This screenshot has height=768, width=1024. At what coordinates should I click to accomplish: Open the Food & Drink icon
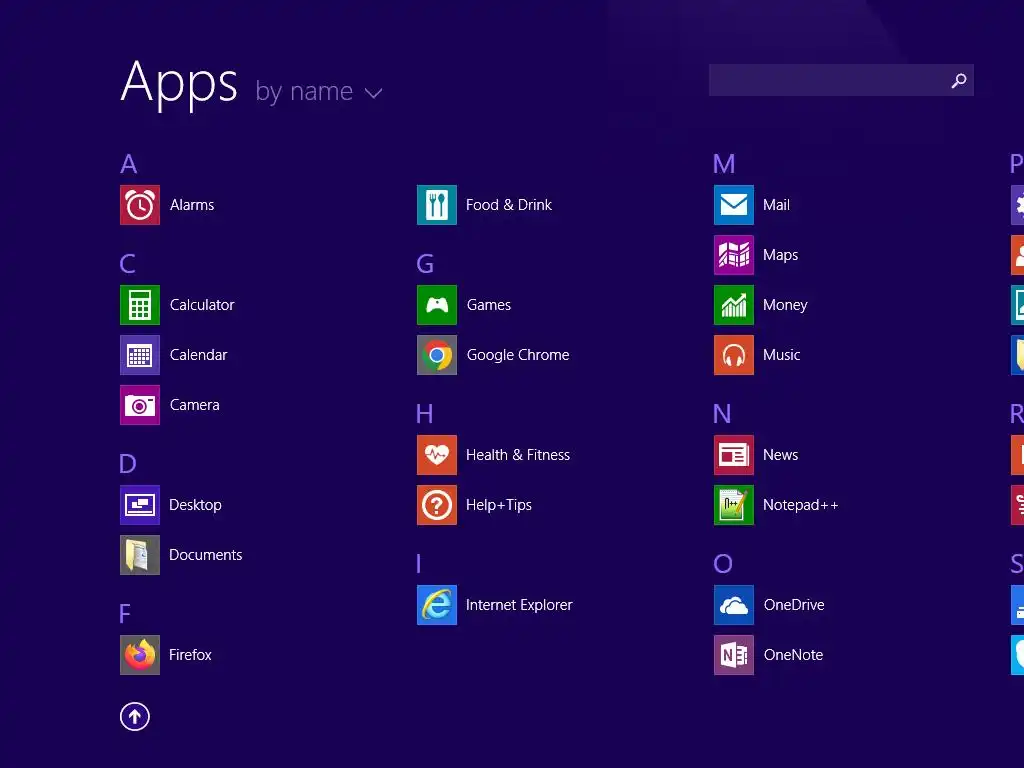437,205
